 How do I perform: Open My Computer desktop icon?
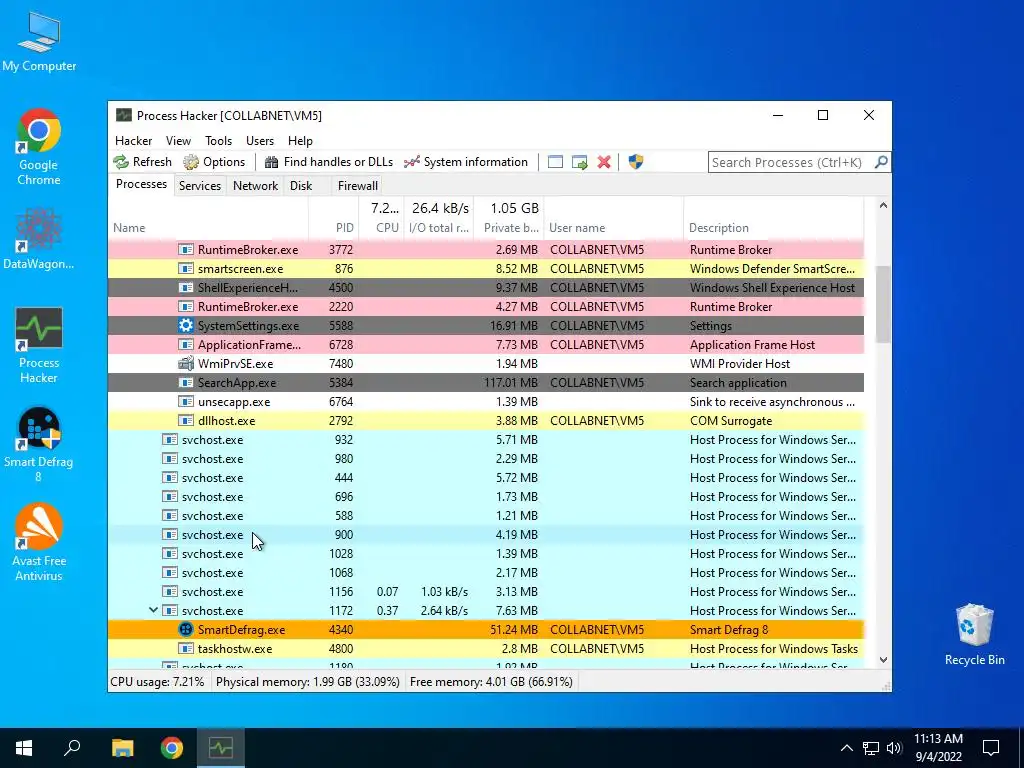39,42
